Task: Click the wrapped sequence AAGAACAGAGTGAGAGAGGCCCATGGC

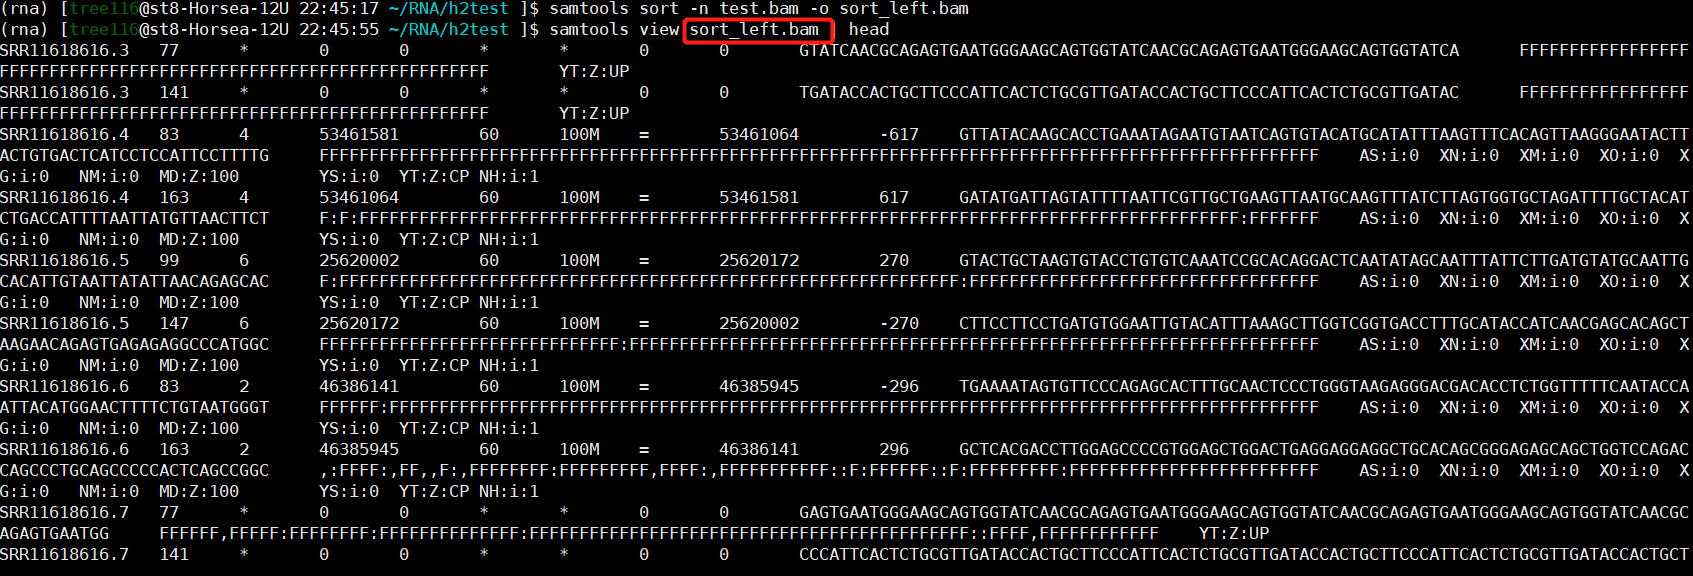Action: point(135,344)
